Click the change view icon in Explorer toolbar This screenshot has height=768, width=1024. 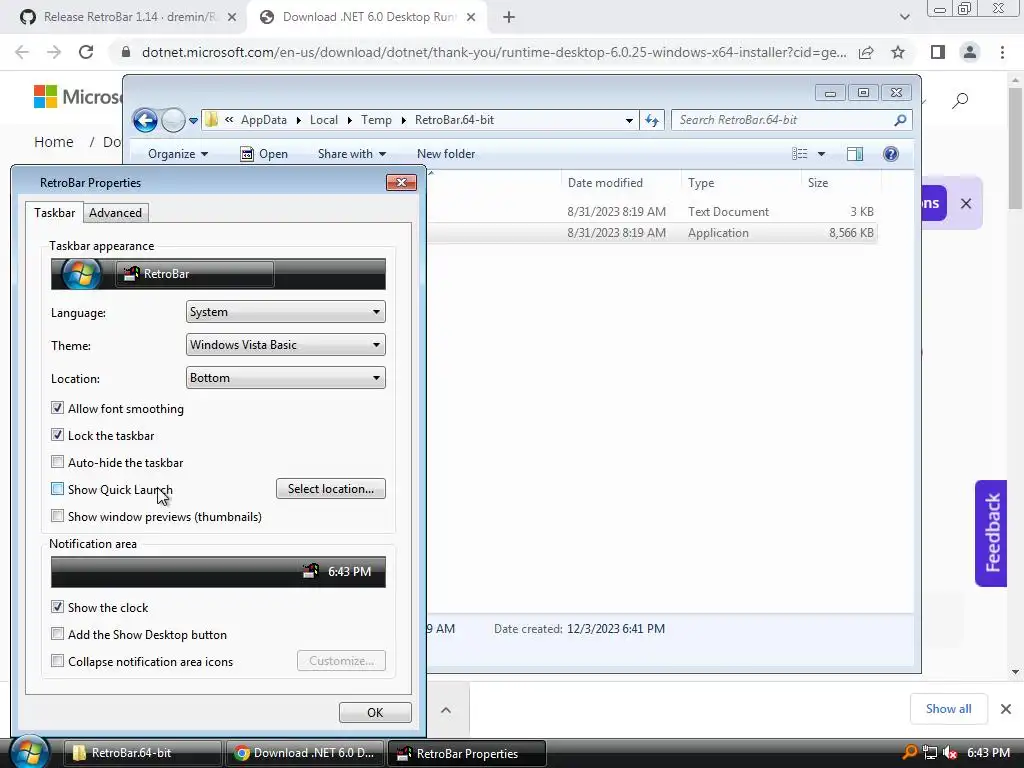pos(800,153)
